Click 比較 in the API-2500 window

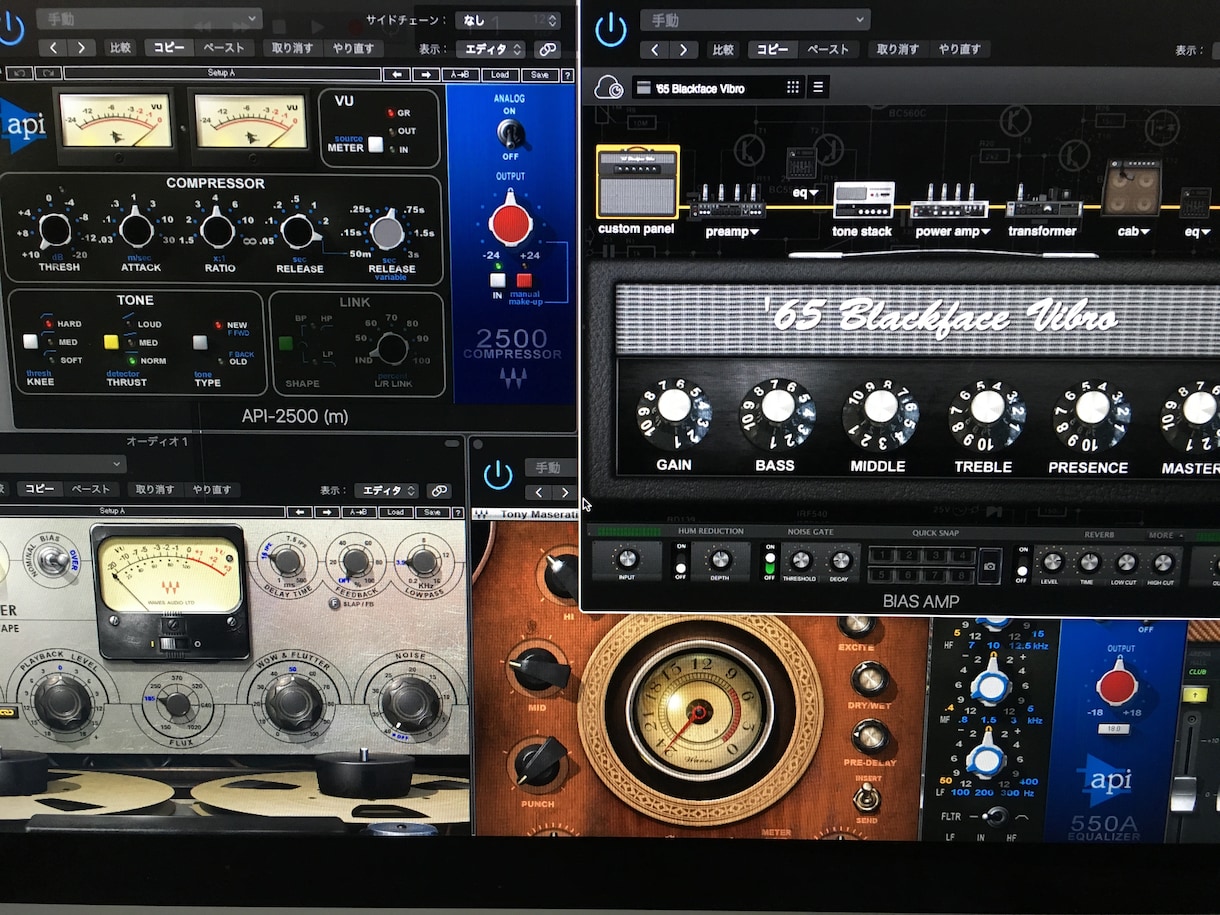pos(120,48)
